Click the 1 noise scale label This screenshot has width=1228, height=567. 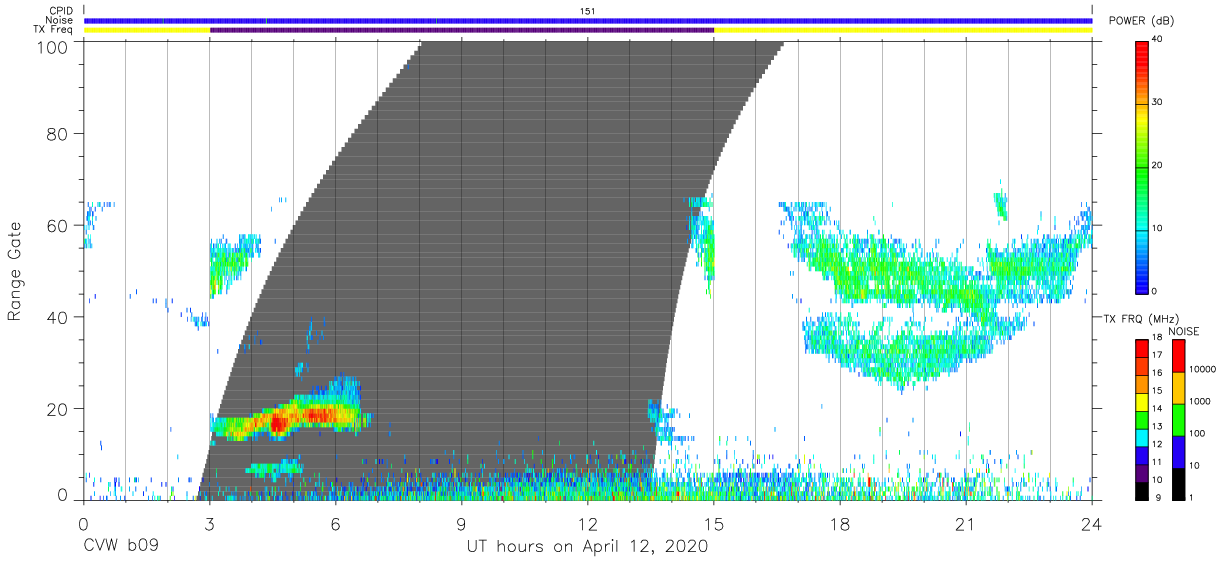pyautogui.click(x=1191, y=497)
